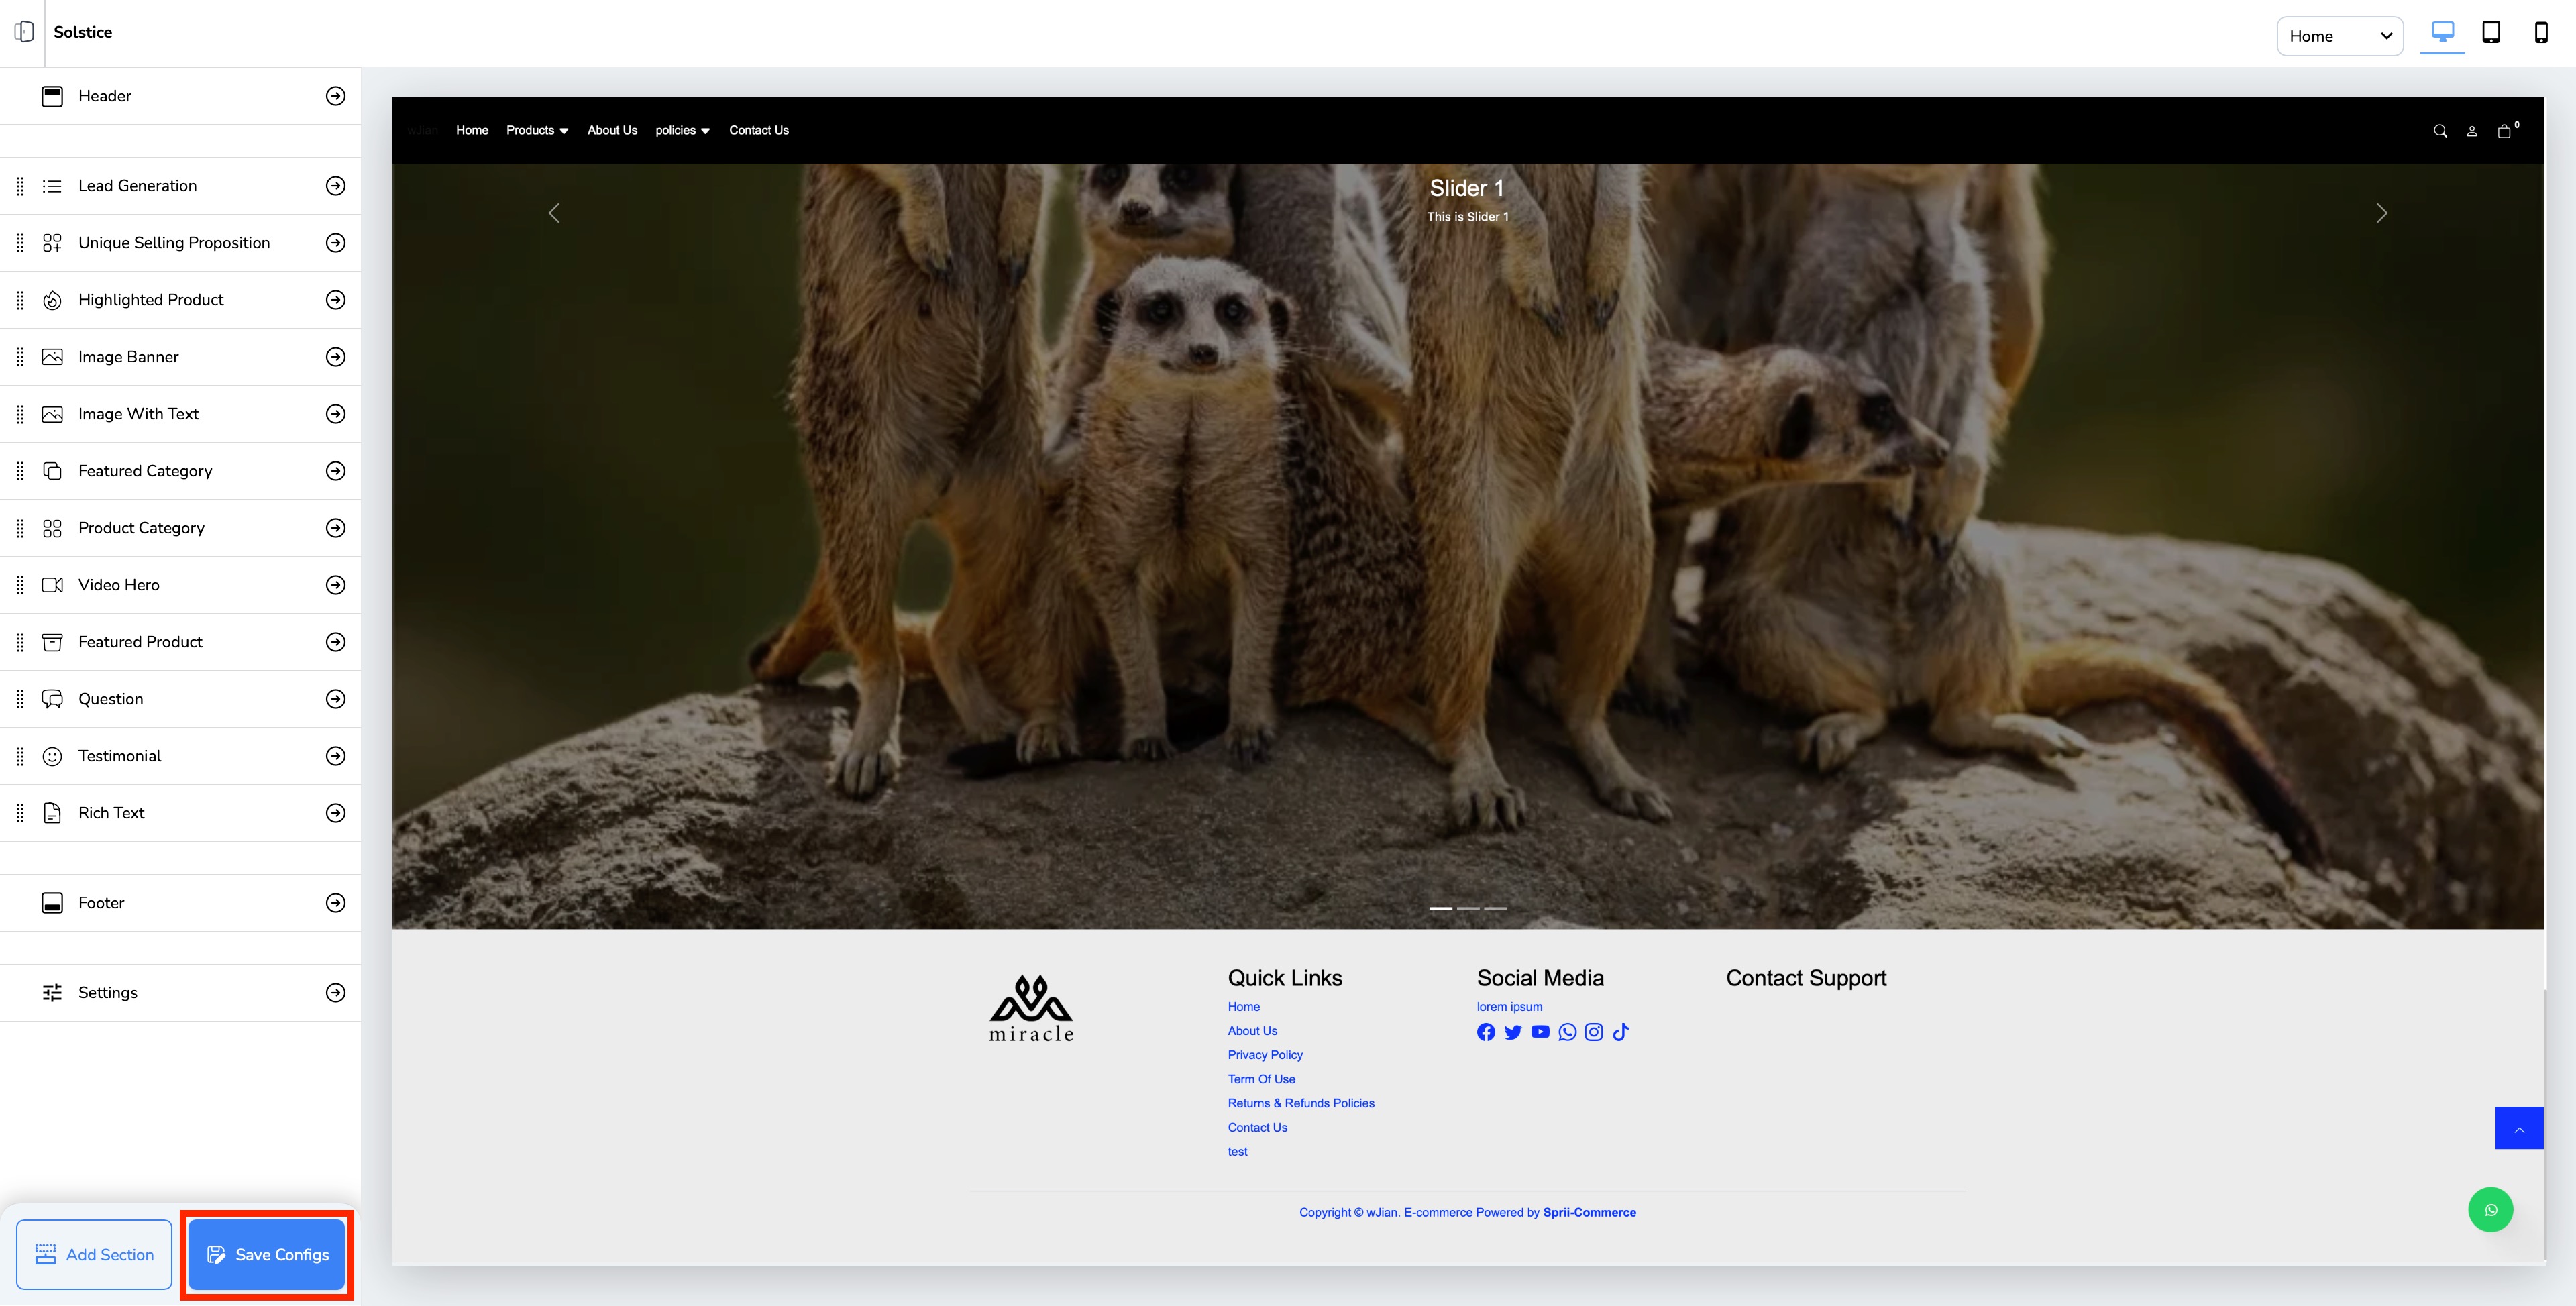This screenshot has height=1306, width=2576.
Task: Select Contact Us in preview navigation
Action: (x=758, y=130)
